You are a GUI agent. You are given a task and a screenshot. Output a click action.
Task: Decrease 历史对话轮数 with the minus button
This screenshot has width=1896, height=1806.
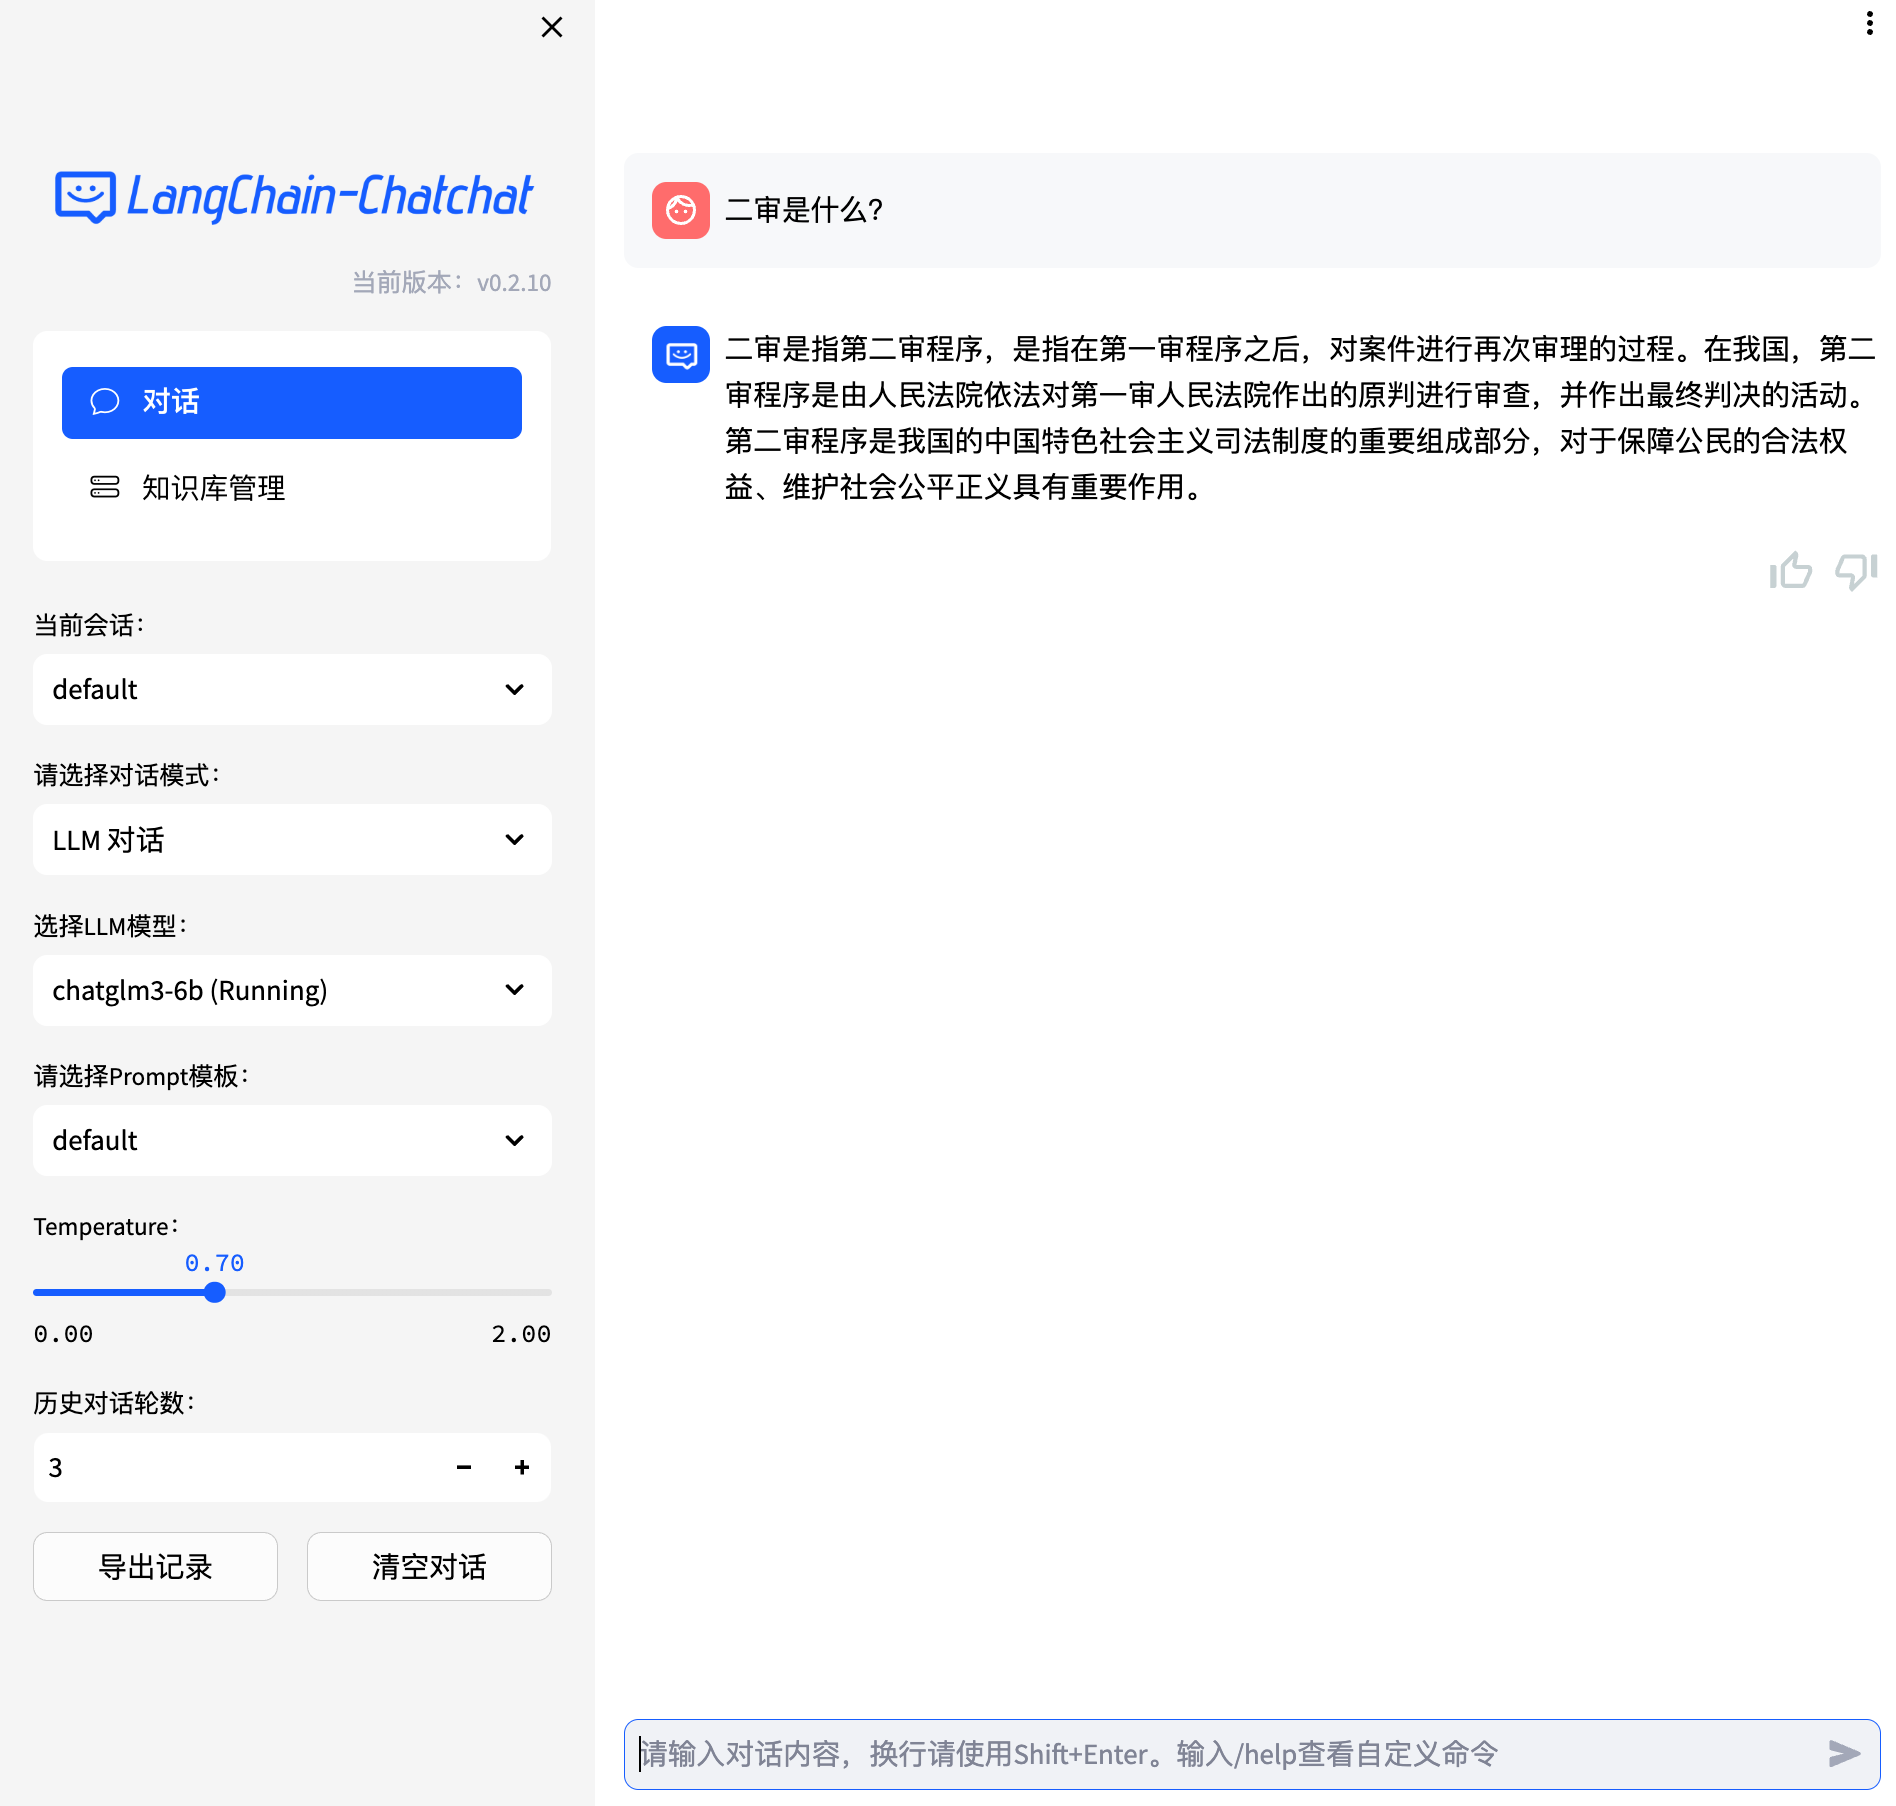point(464,1467)
